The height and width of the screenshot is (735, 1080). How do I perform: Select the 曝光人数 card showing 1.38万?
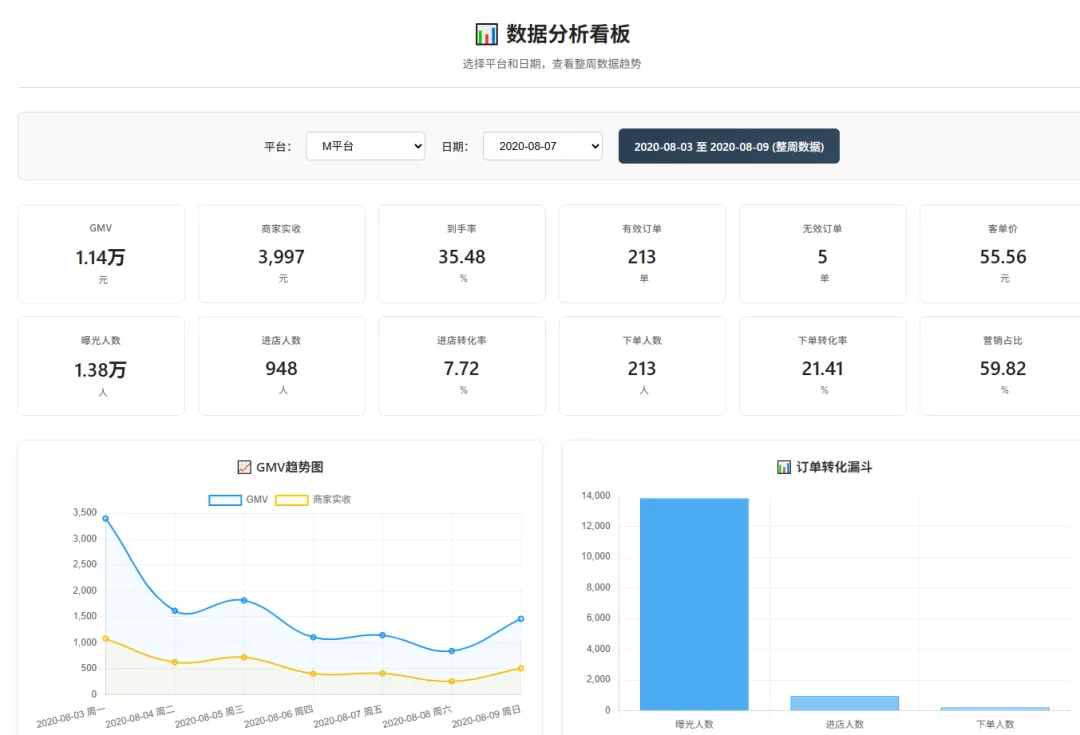coord(101,366)
